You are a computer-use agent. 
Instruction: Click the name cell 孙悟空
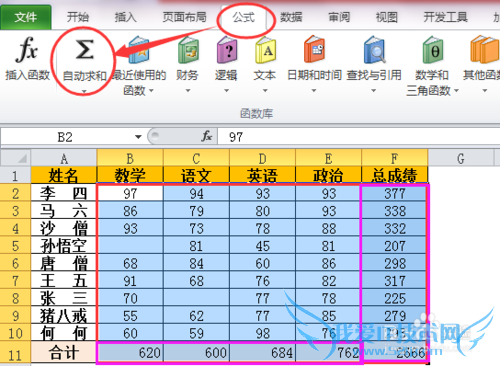(x=64, y=246)
